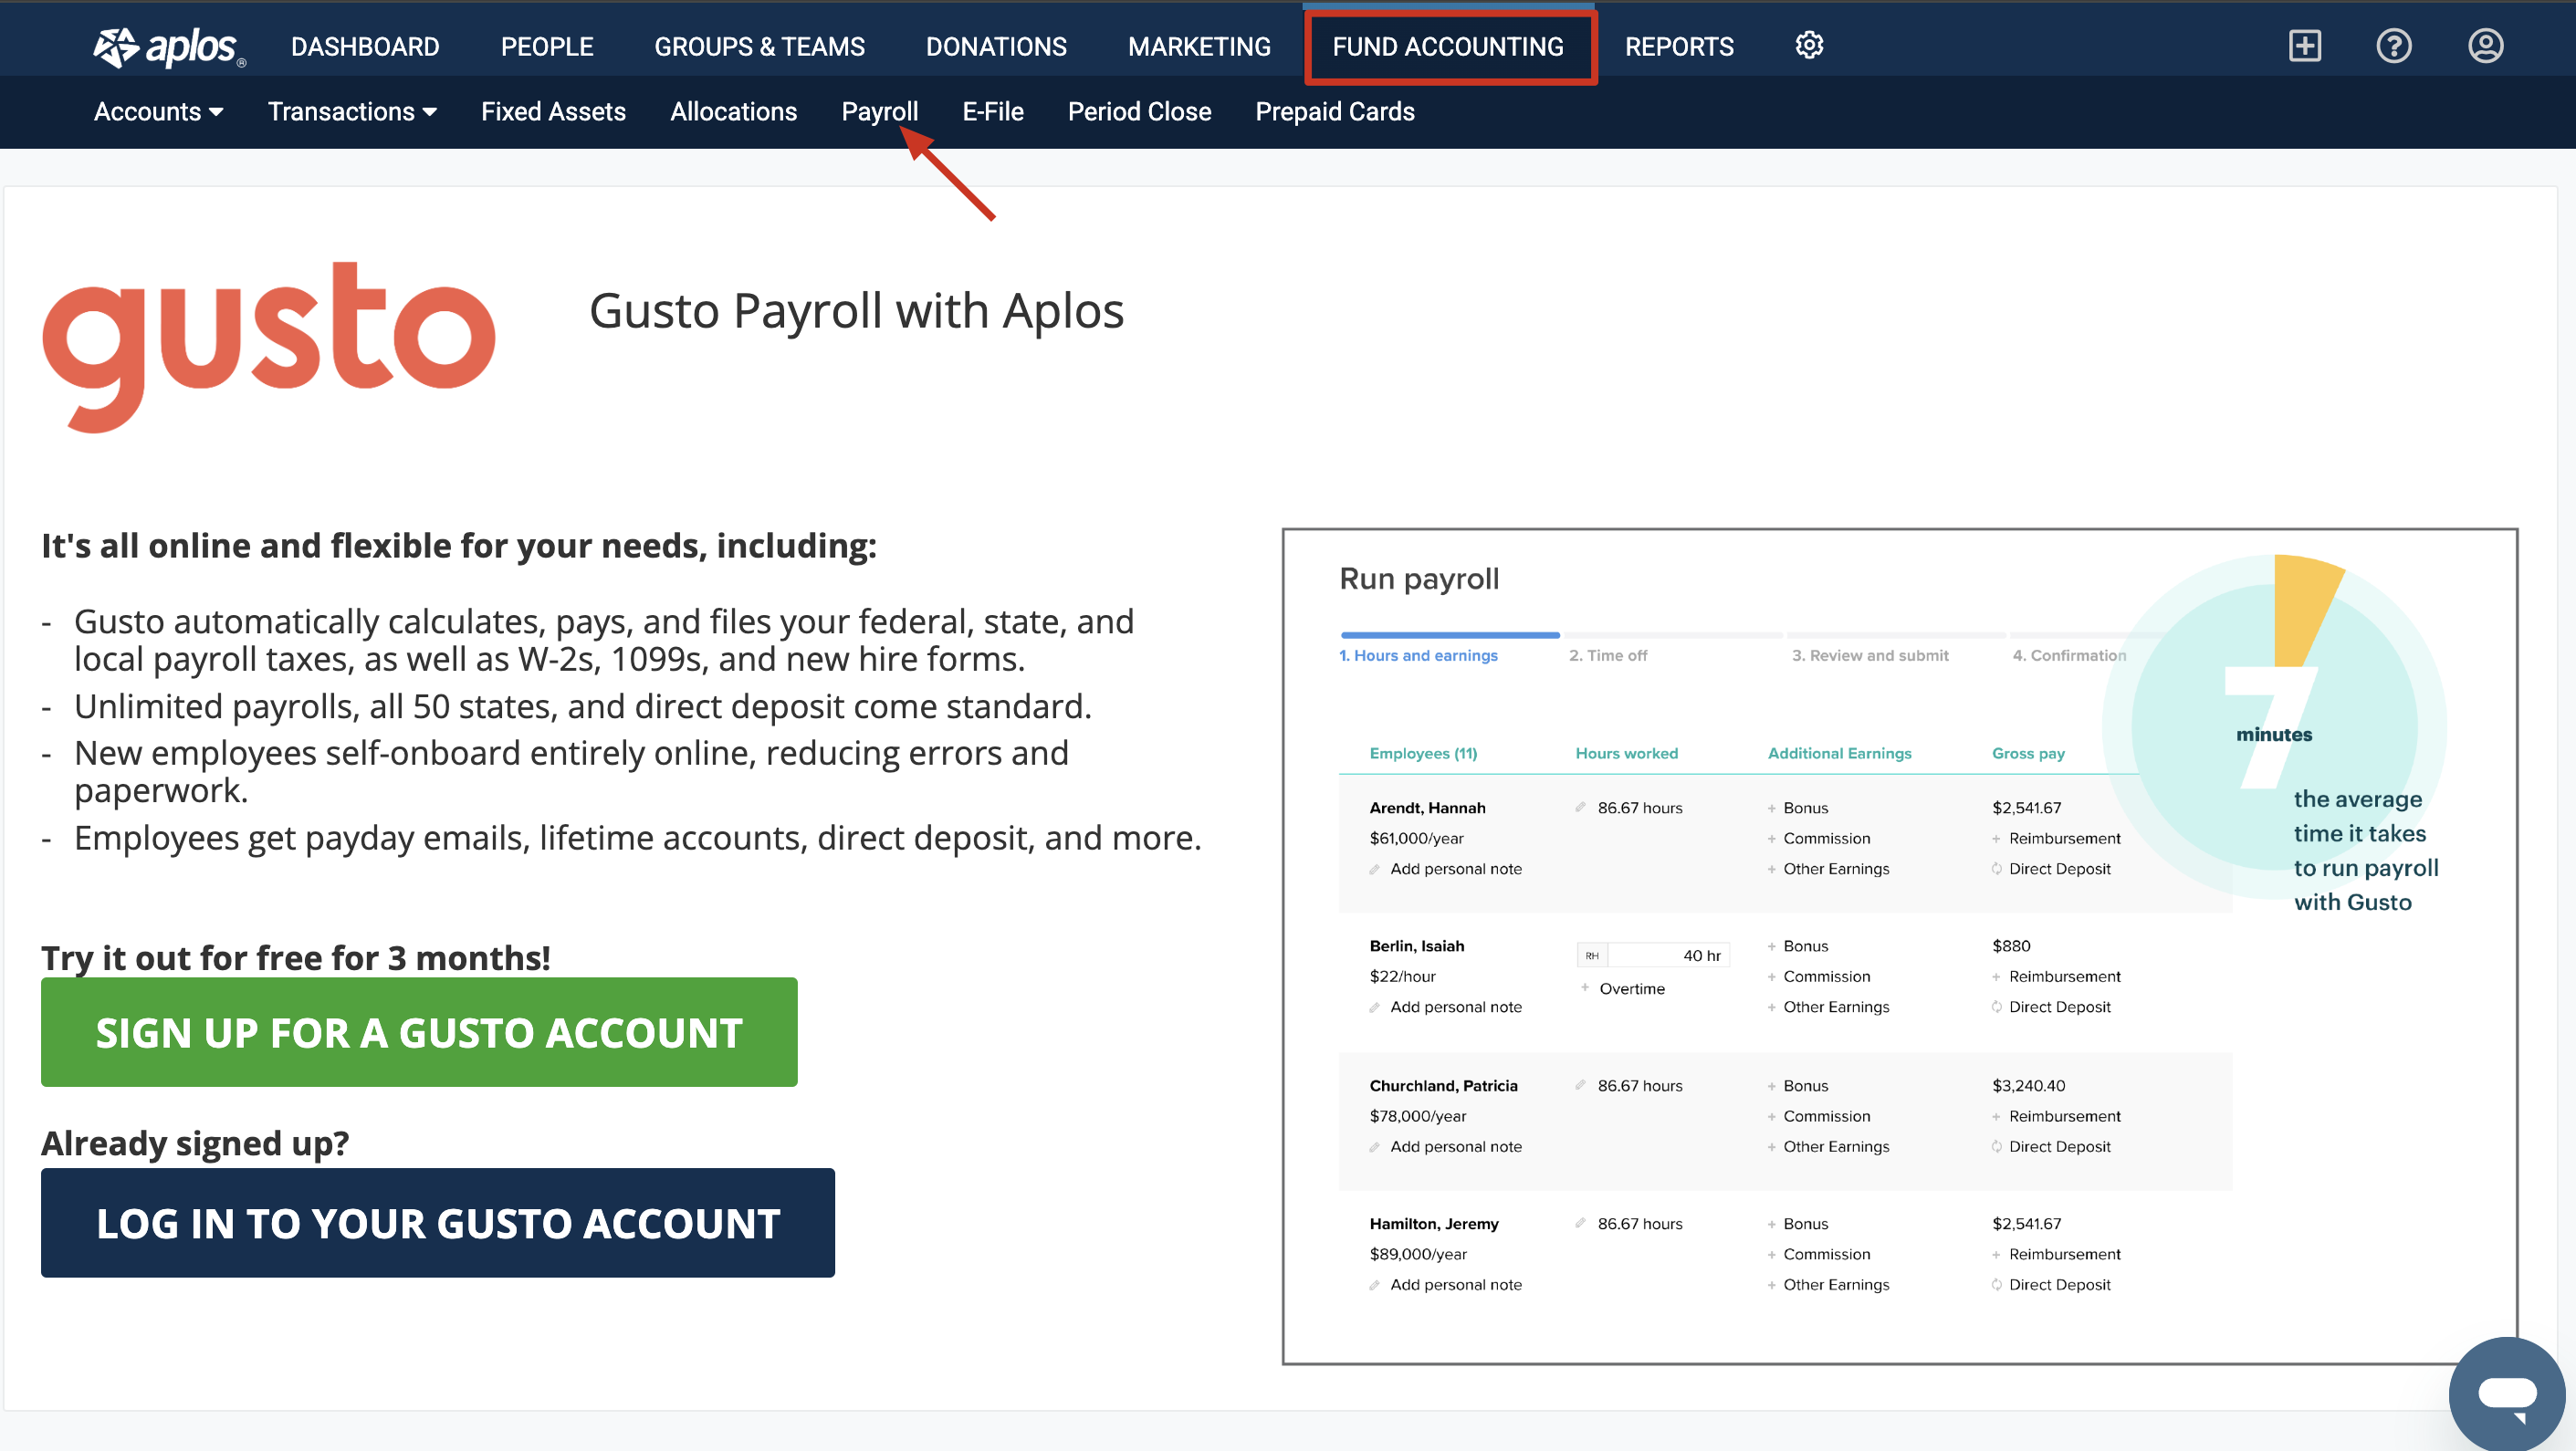Viewport: 2576px width, 1451px height.
Task: Go to E-File
Action: tap(992, 111)
